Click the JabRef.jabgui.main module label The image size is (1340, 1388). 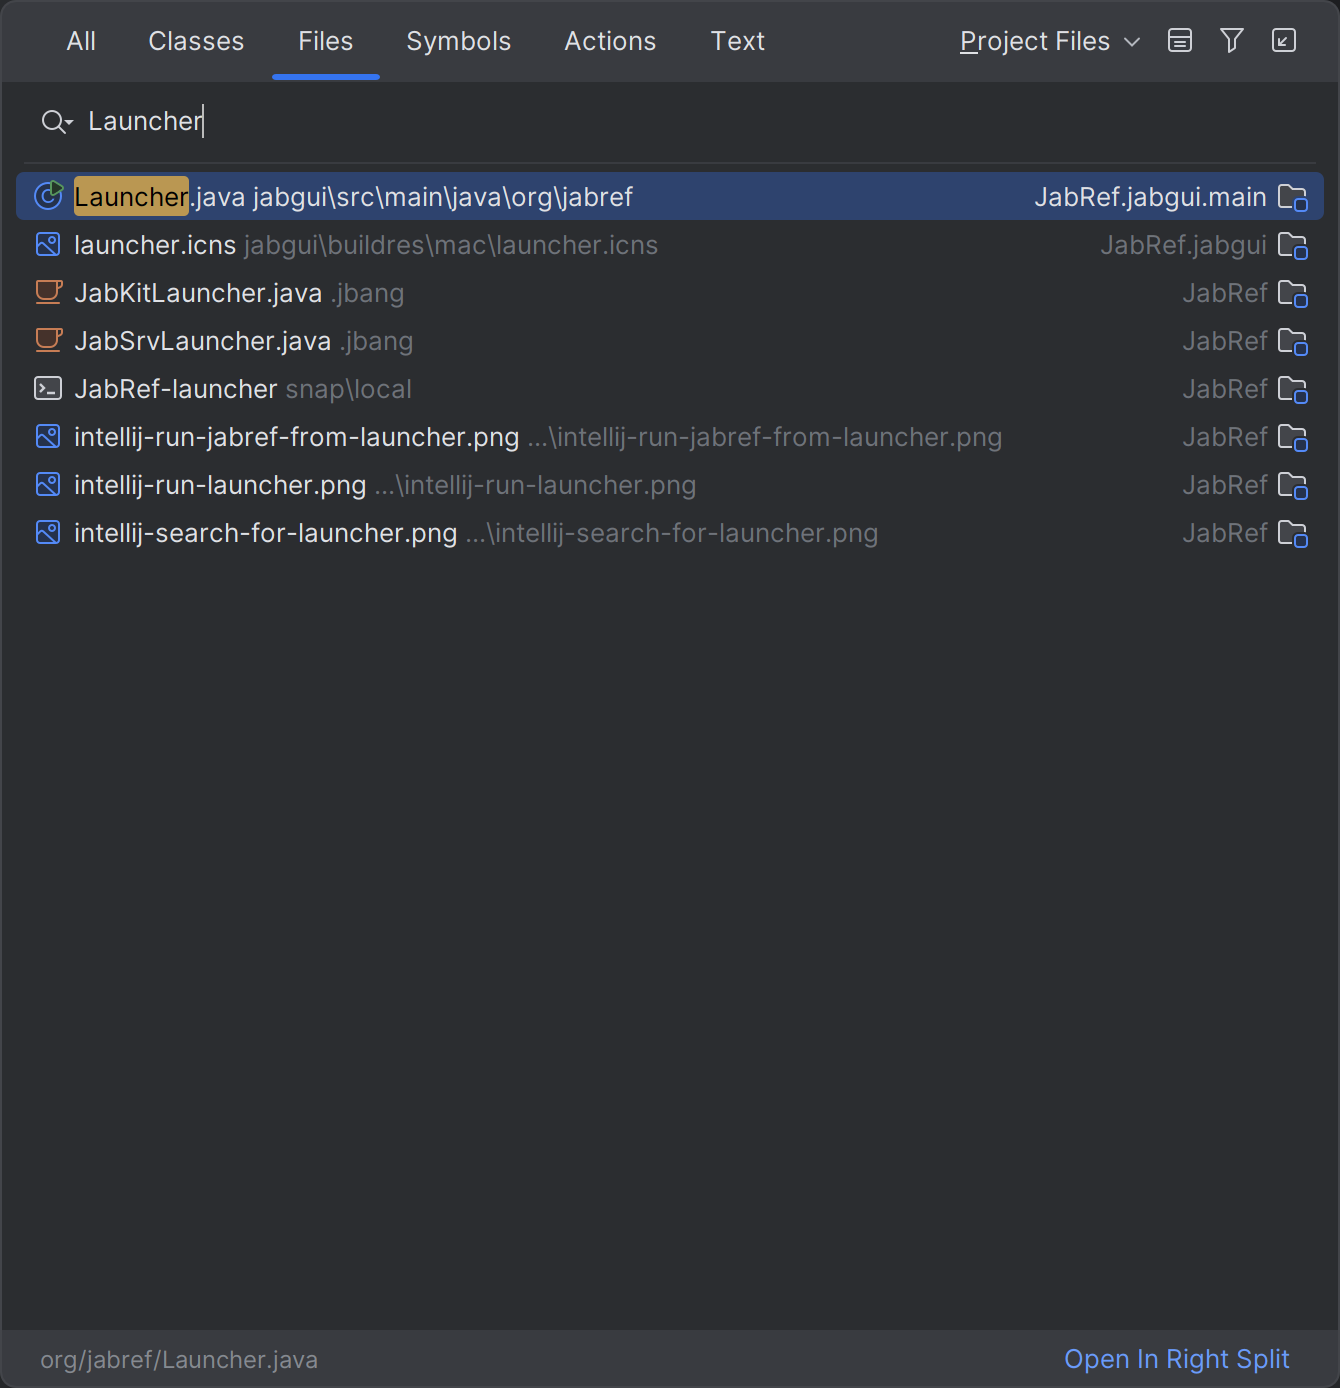tap(1150, 197)
